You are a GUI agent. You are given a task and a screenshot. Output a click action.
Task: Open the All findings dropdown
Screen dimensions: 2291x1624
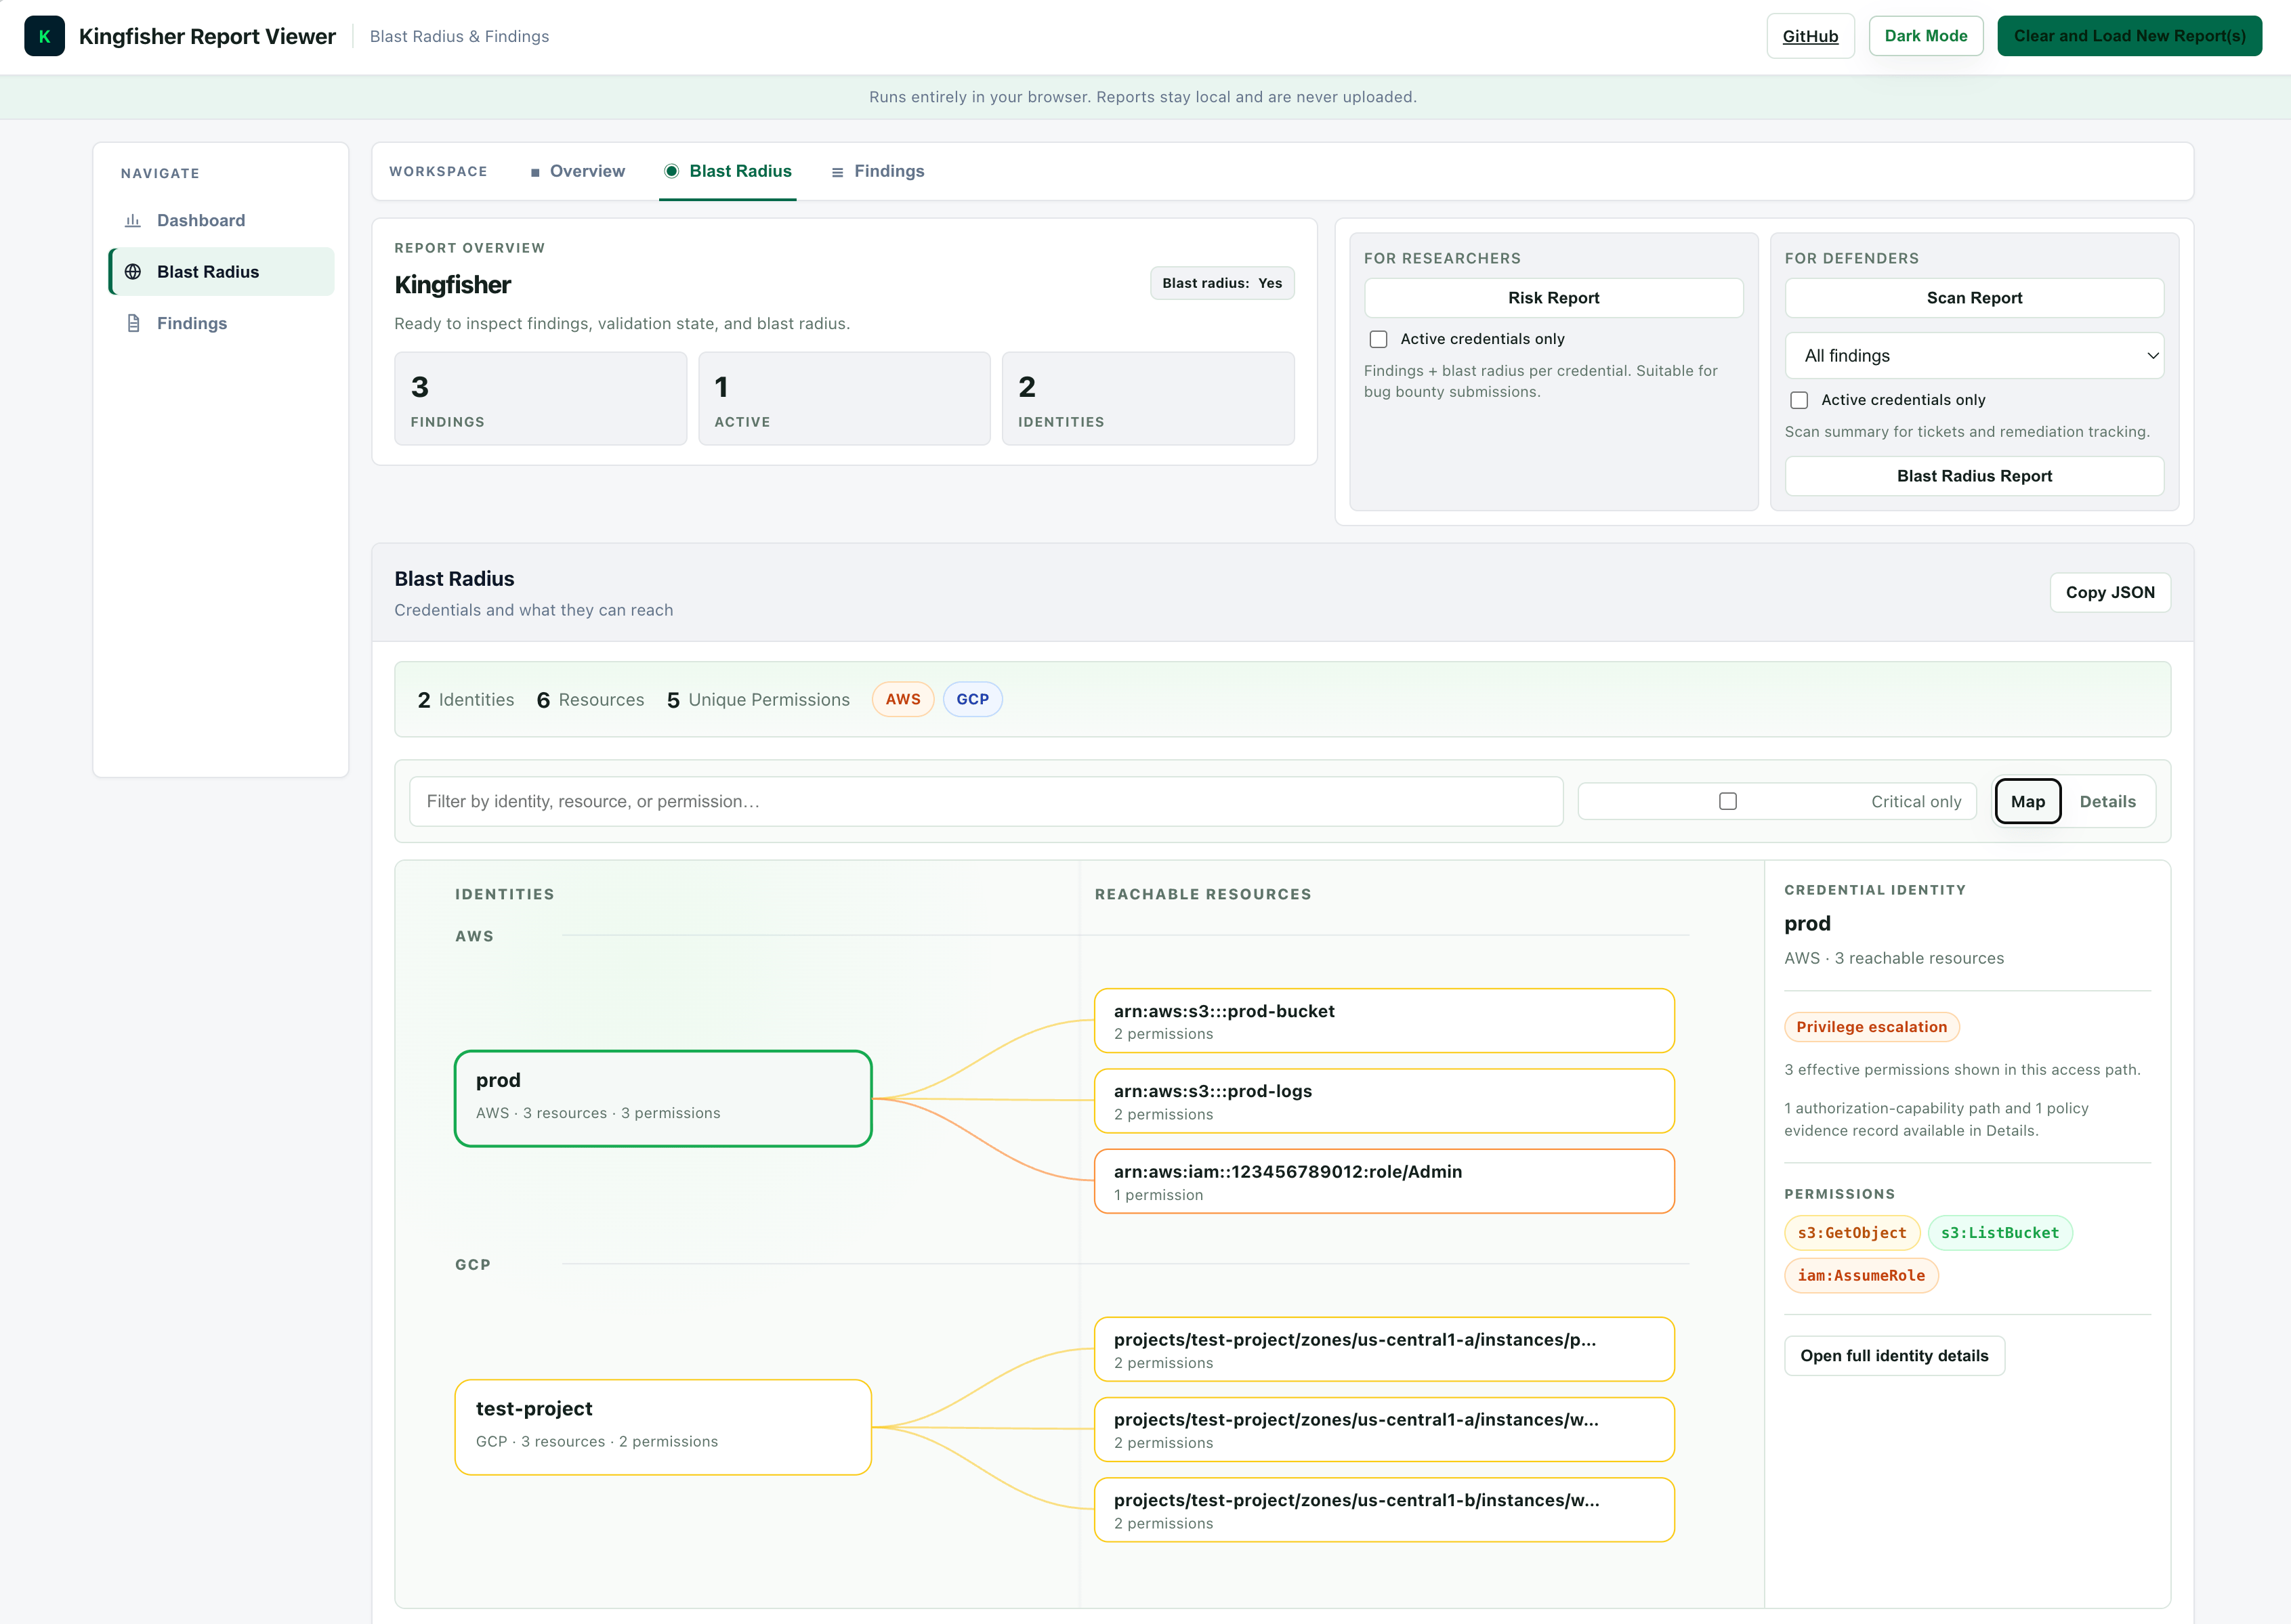[1974, 356]
